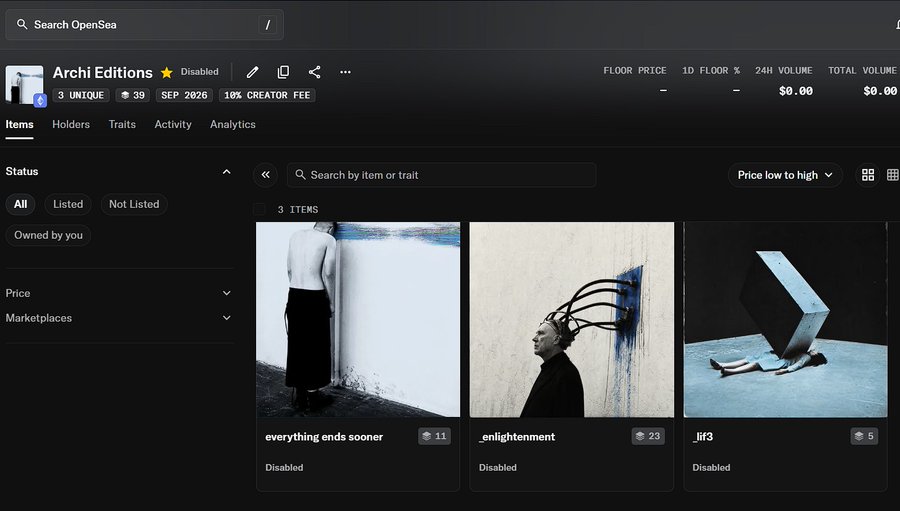Select the Listed status filter
This screenshot has width=900, height=511.
click(x=68, y=204)
